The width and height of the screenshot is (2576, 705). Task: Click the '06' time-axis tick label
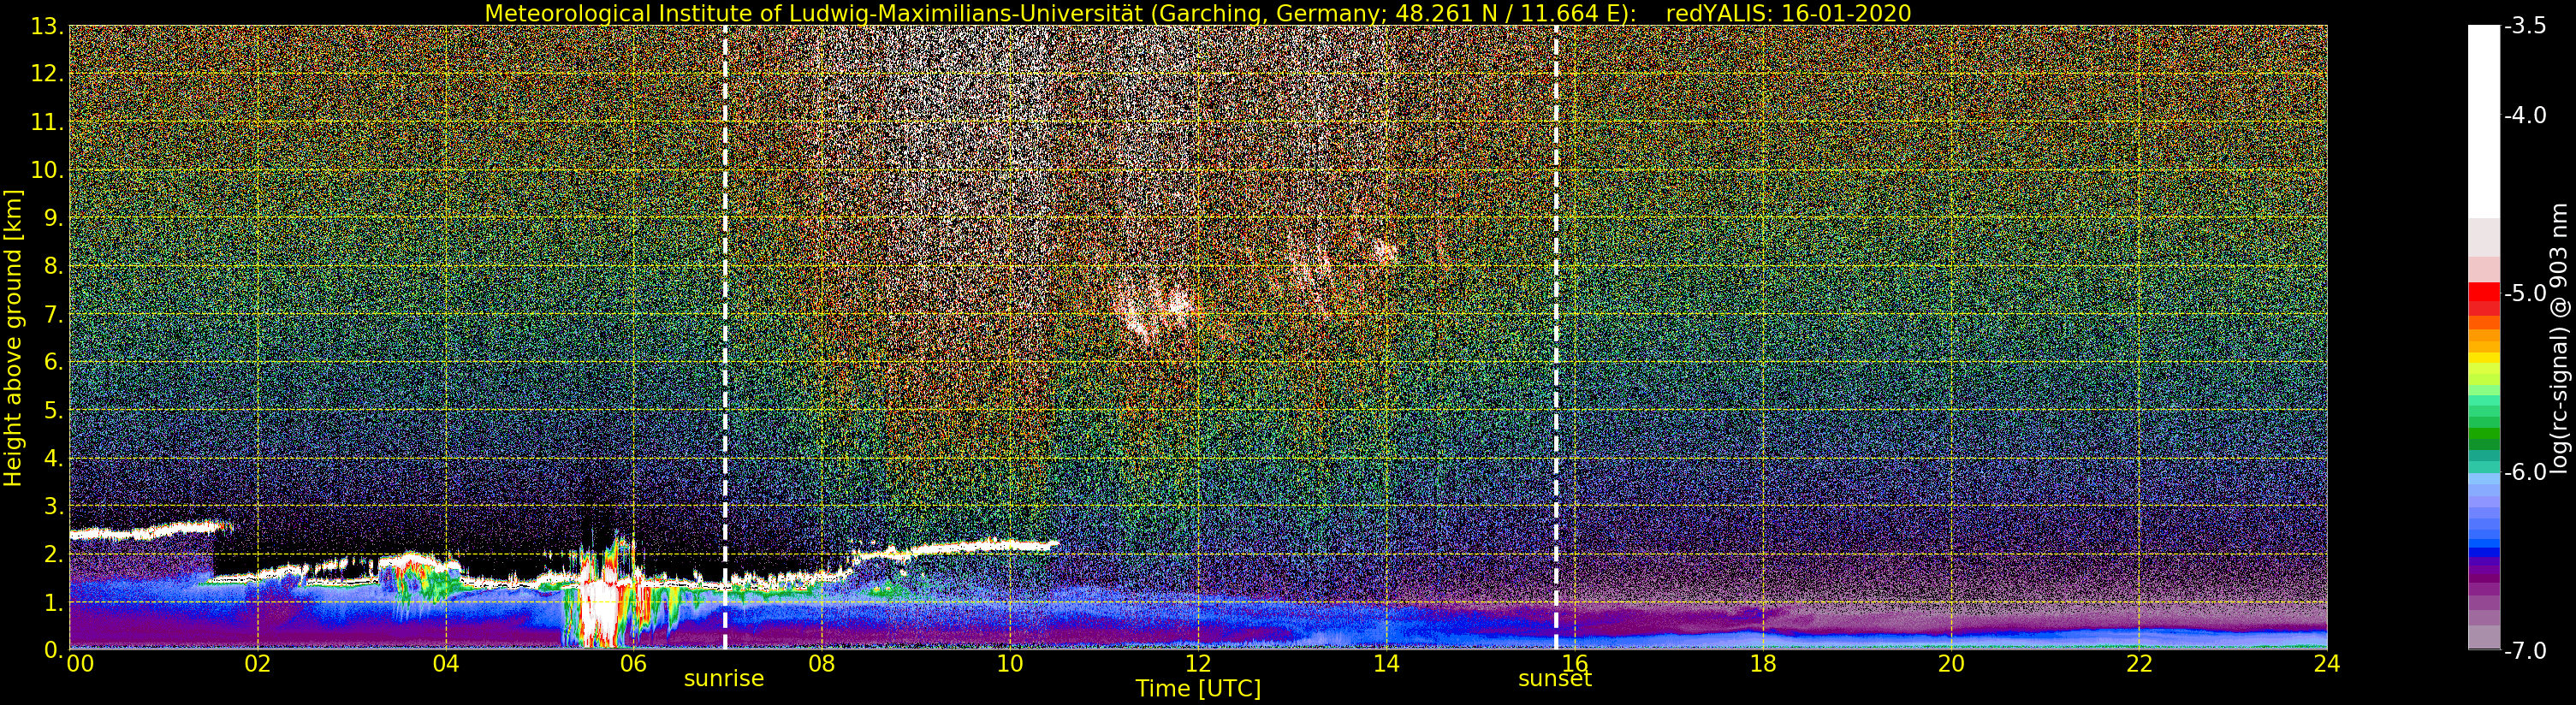click(634, 664)
